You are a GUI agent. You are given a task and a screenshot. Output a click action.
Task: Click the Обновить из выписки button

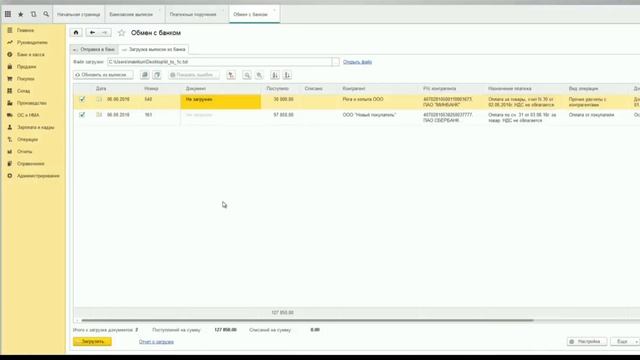click(x=103, y=75)
